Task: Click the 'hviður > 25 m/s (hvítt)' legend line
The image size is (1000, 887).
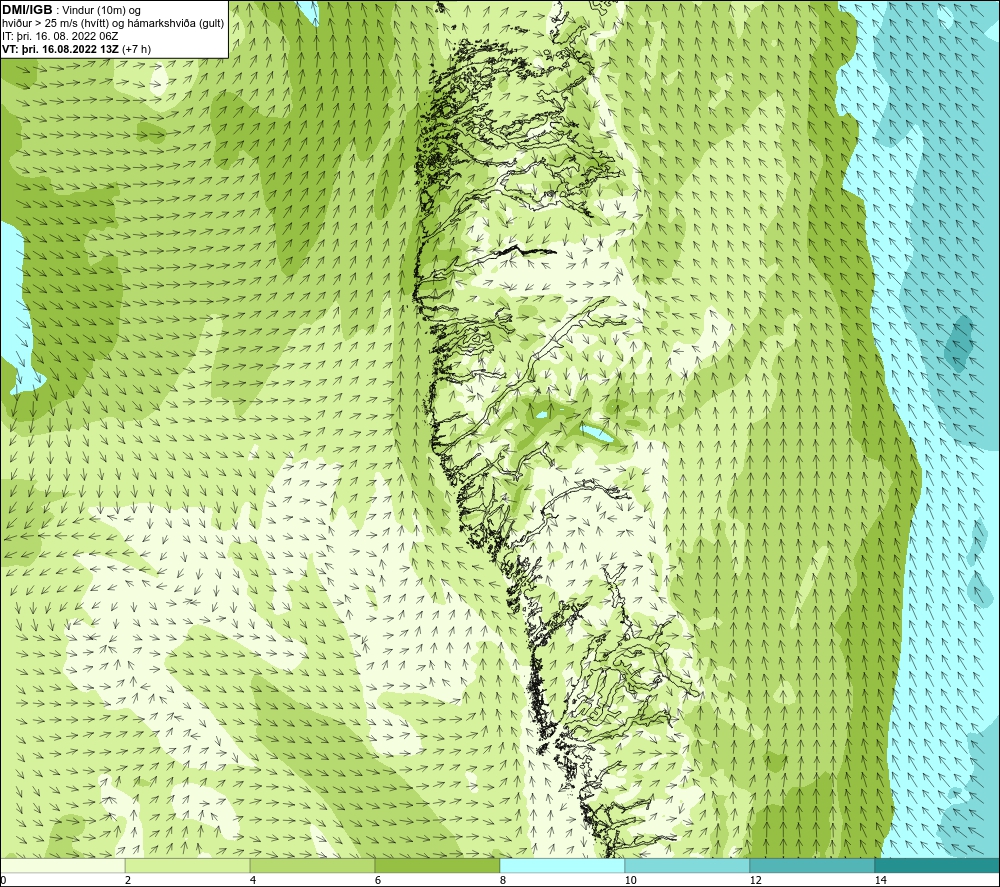Action: tap(55, 24)
